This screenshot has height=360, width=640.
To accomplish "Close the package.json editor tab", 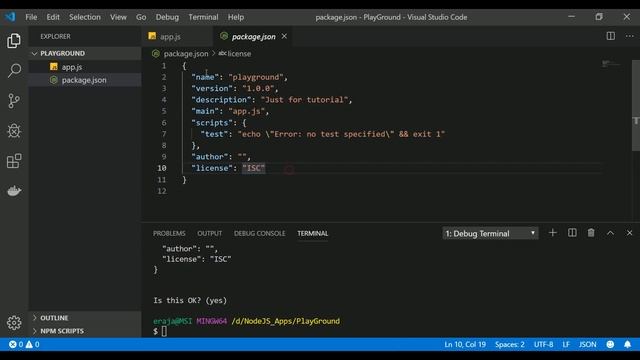I will tap(284, 36).
